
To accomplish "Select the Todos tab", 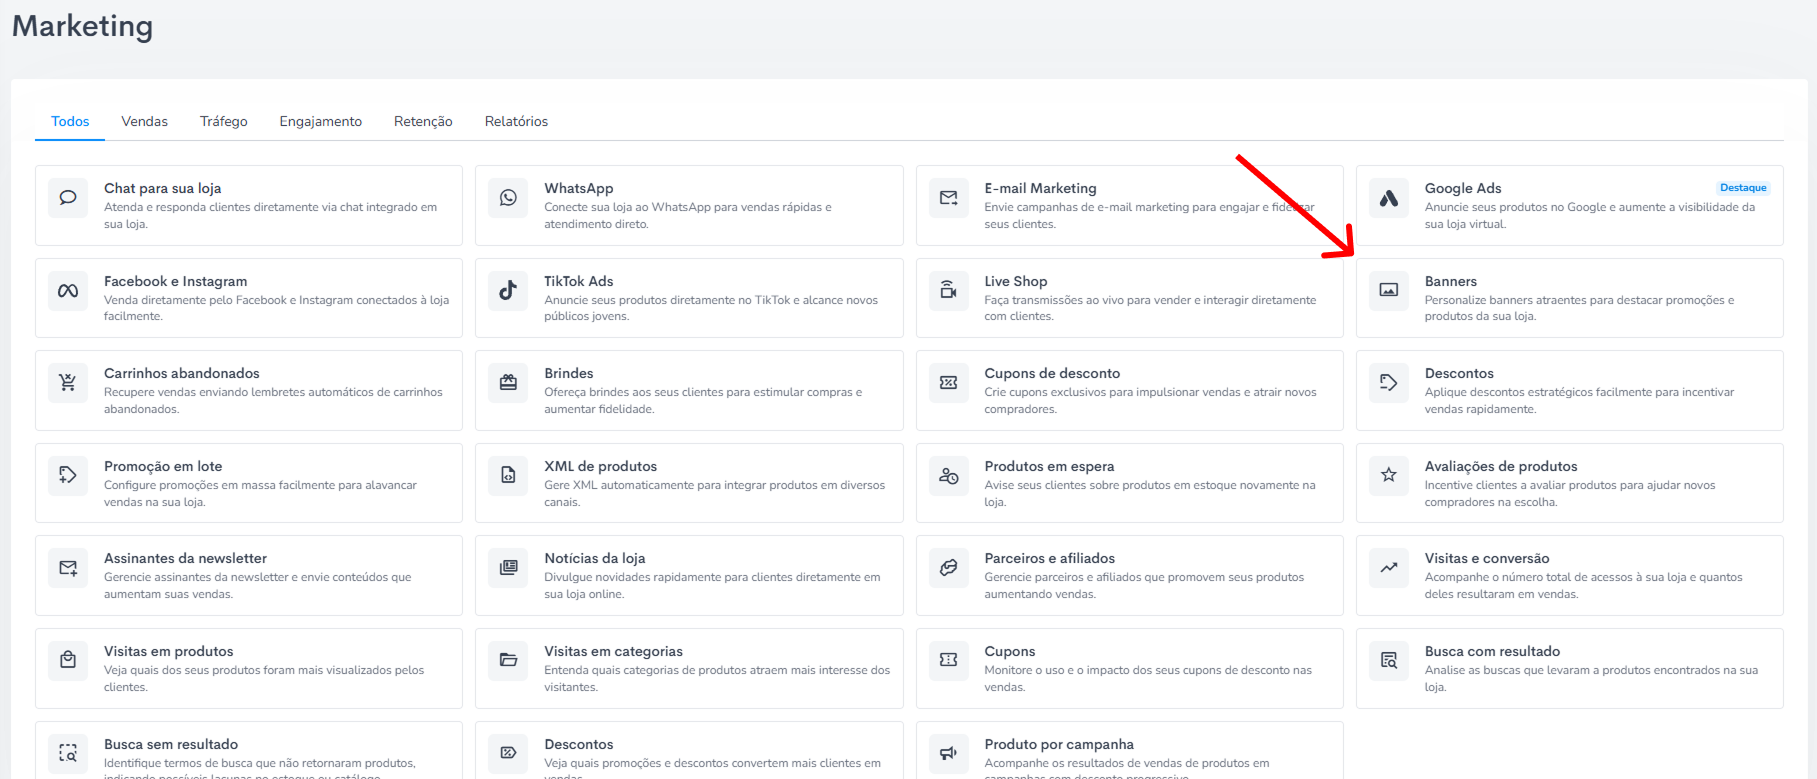I will click(x=70, y=121).
